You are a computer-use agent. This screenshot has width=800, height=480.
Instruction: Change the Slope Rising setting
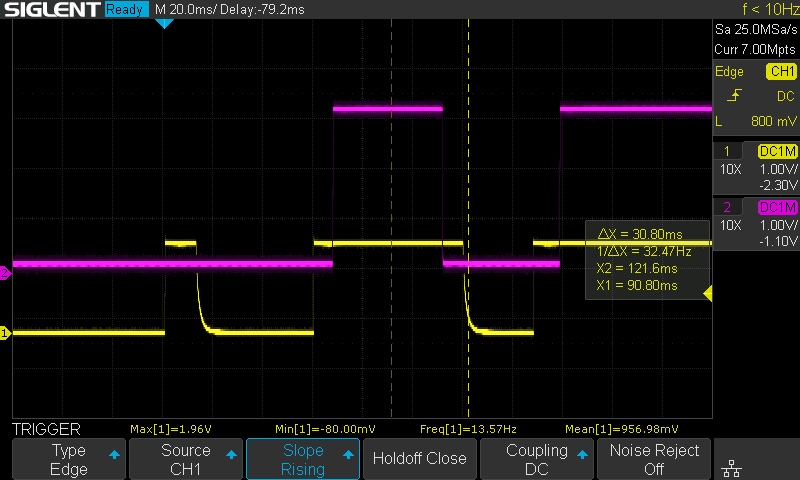303,459
